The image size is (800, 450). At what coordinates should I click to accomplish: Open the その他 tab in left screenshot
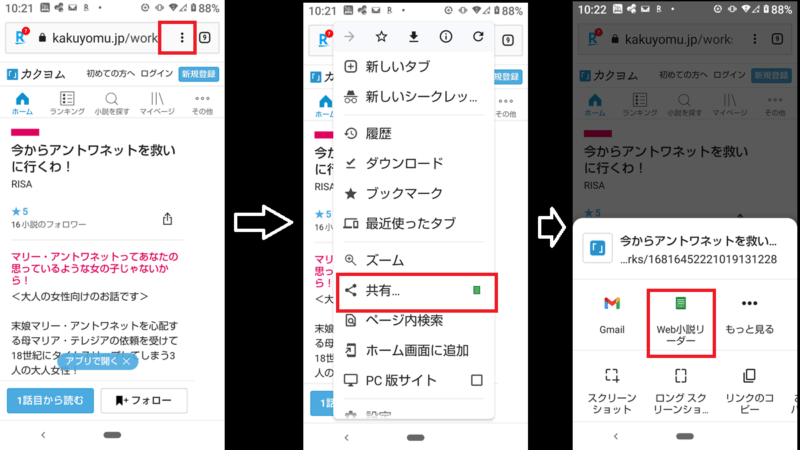(202, 104)
